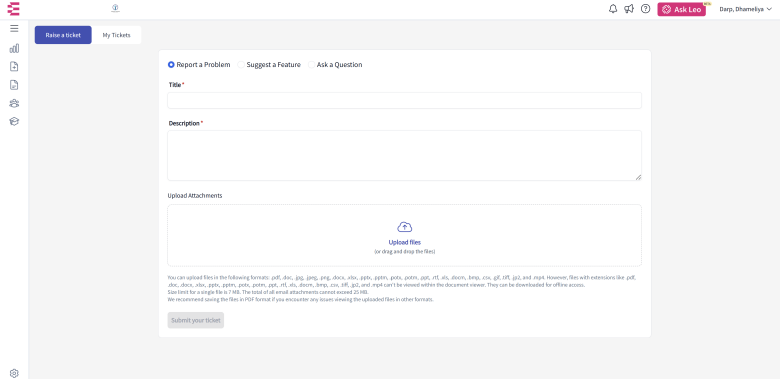Click the pink app logo icon

tap(14, 8)
